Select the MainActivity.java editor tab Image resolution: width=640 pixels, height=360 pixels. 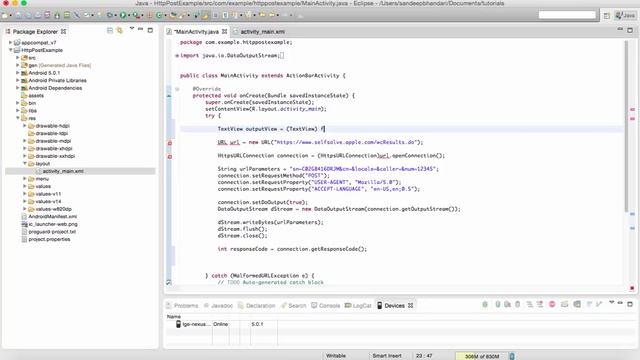pos(197,31)
